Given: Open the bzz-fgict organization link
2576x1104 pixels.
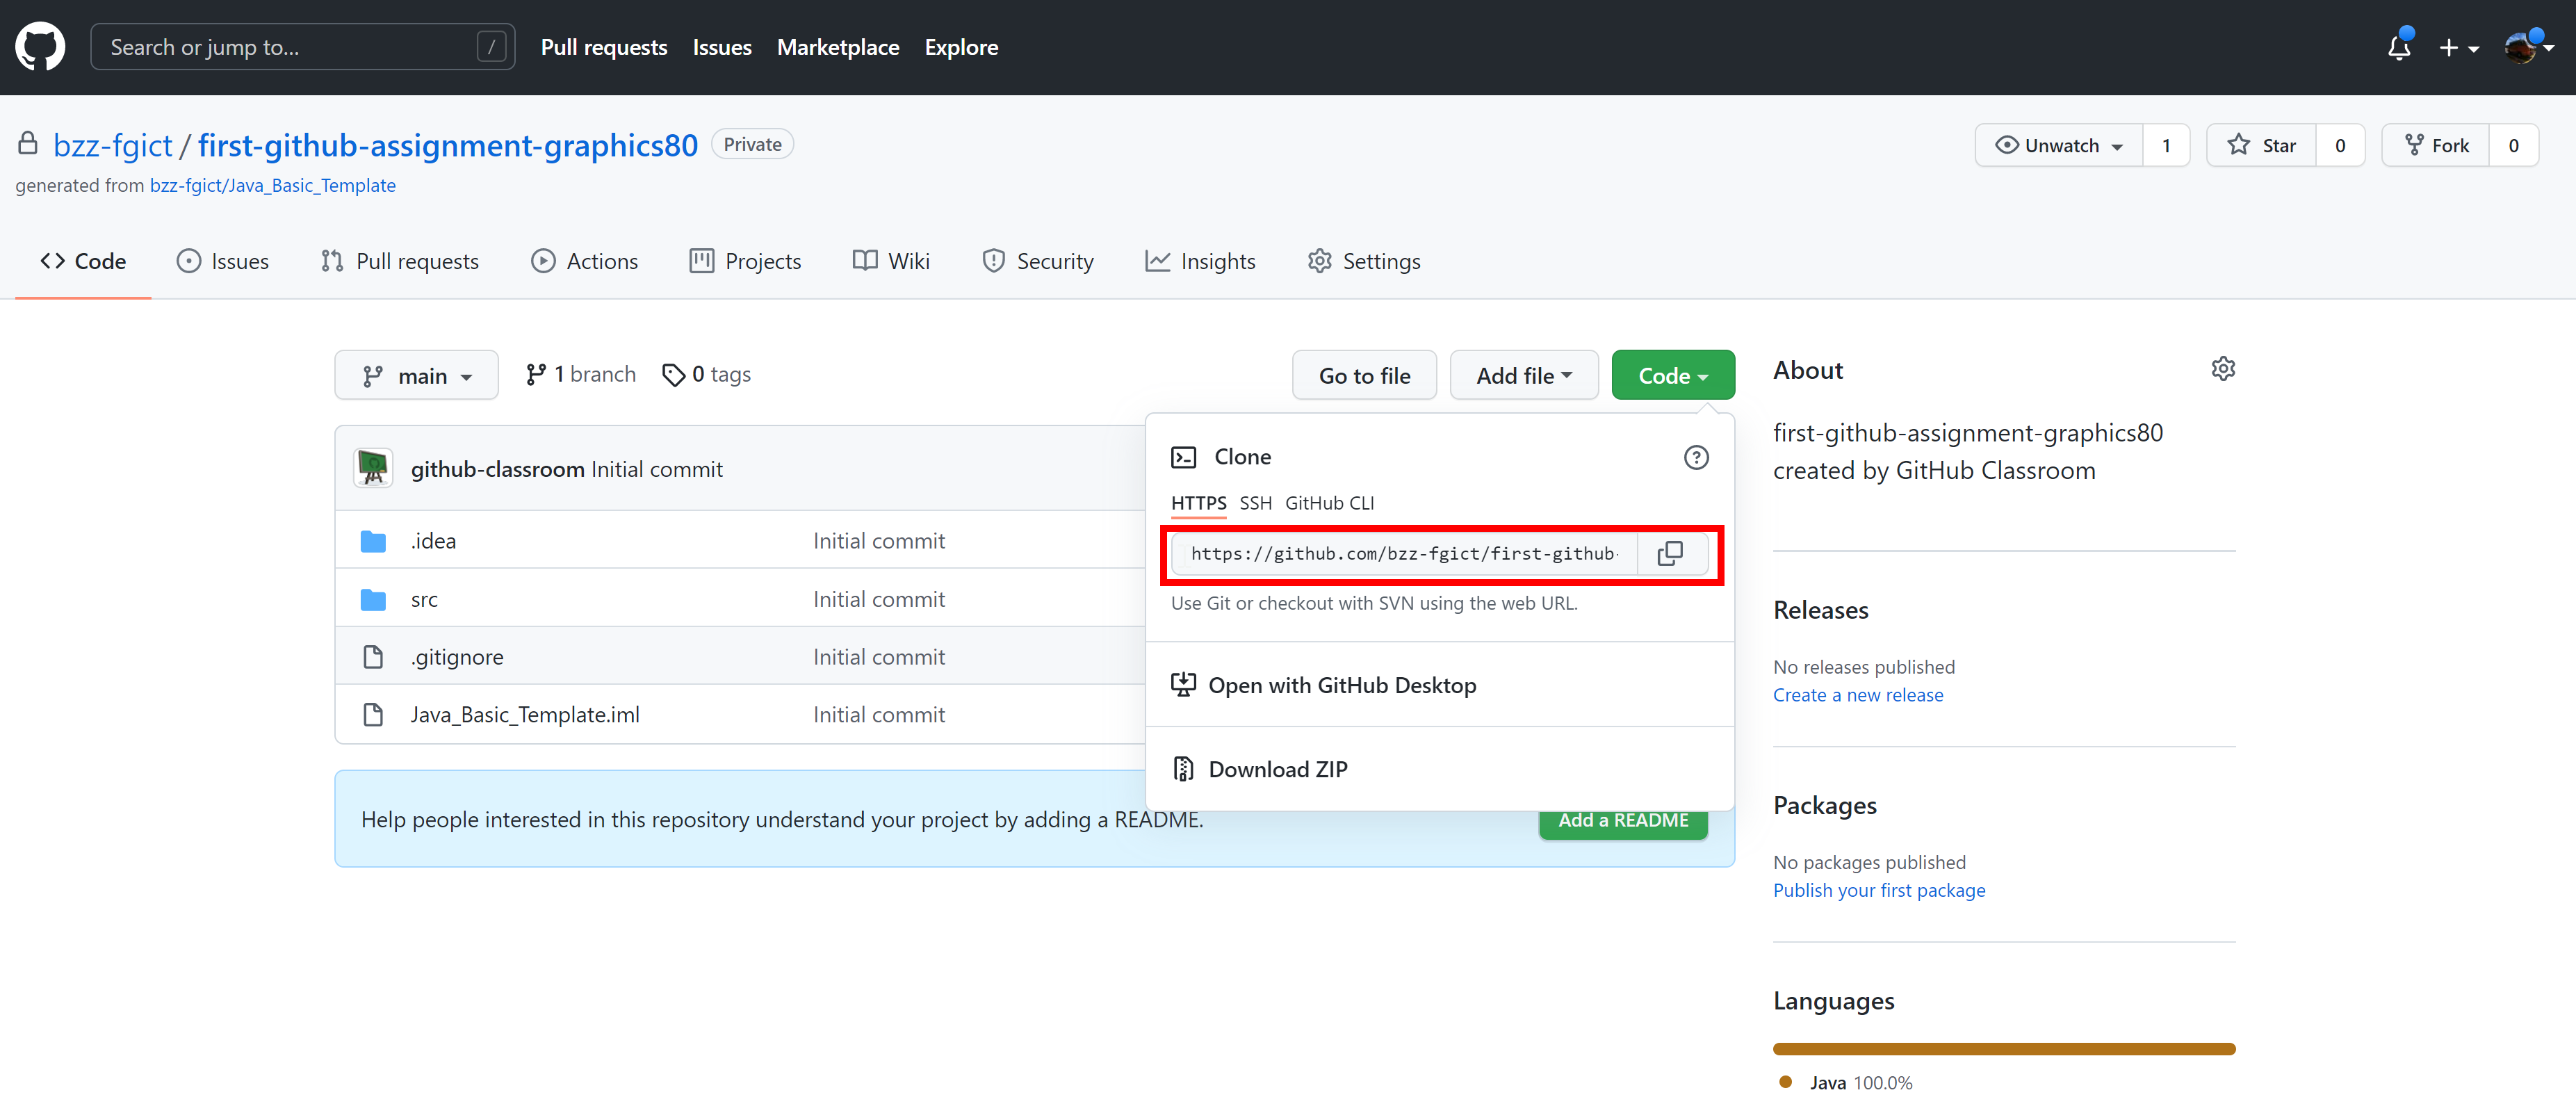Looking at the screenshot, I should point(113,145).
